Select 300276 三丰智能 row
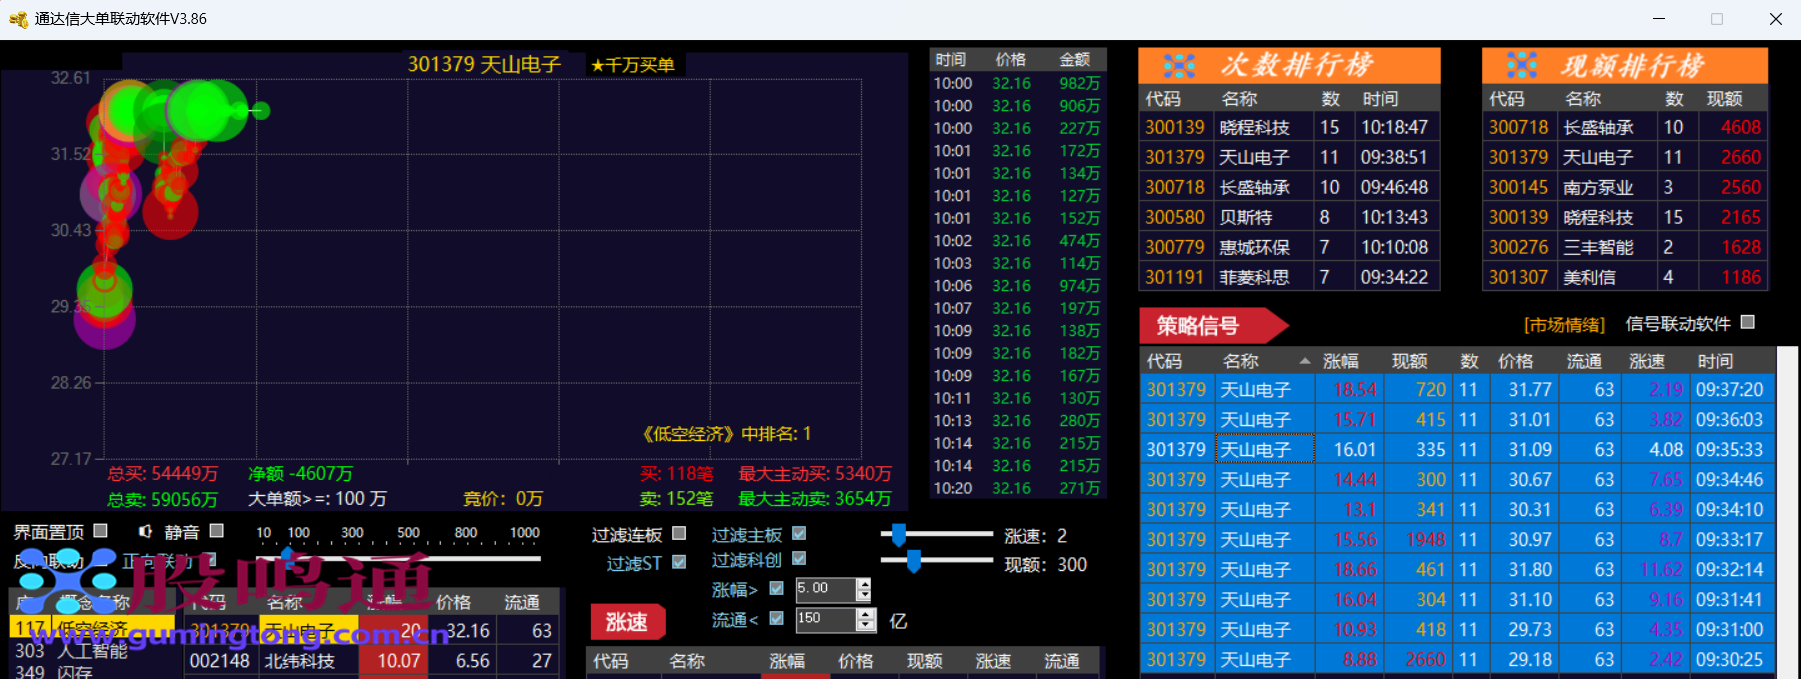 [x=1625, y=247]
